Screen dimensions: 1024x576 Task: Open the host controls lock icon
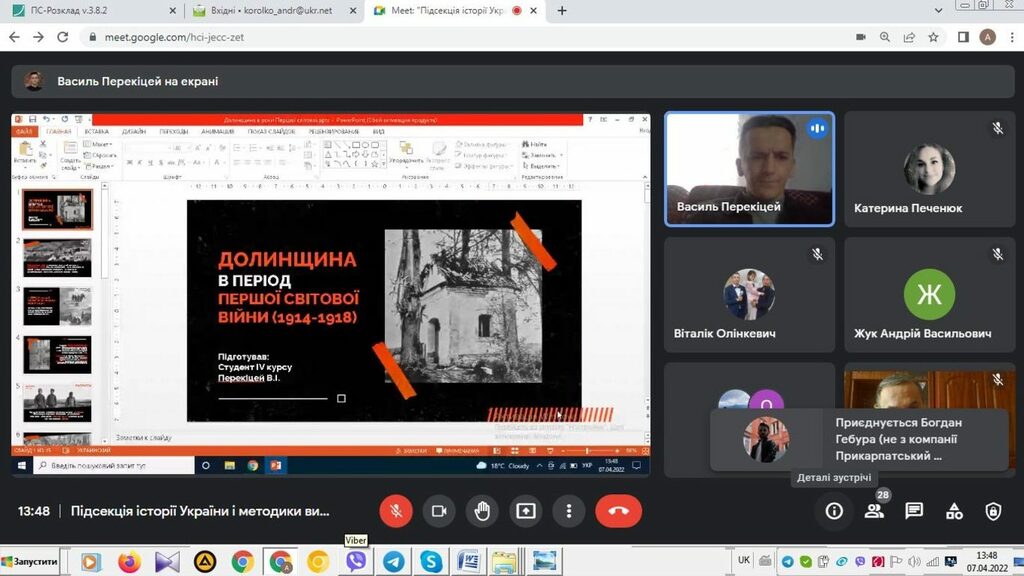[993, 511]
